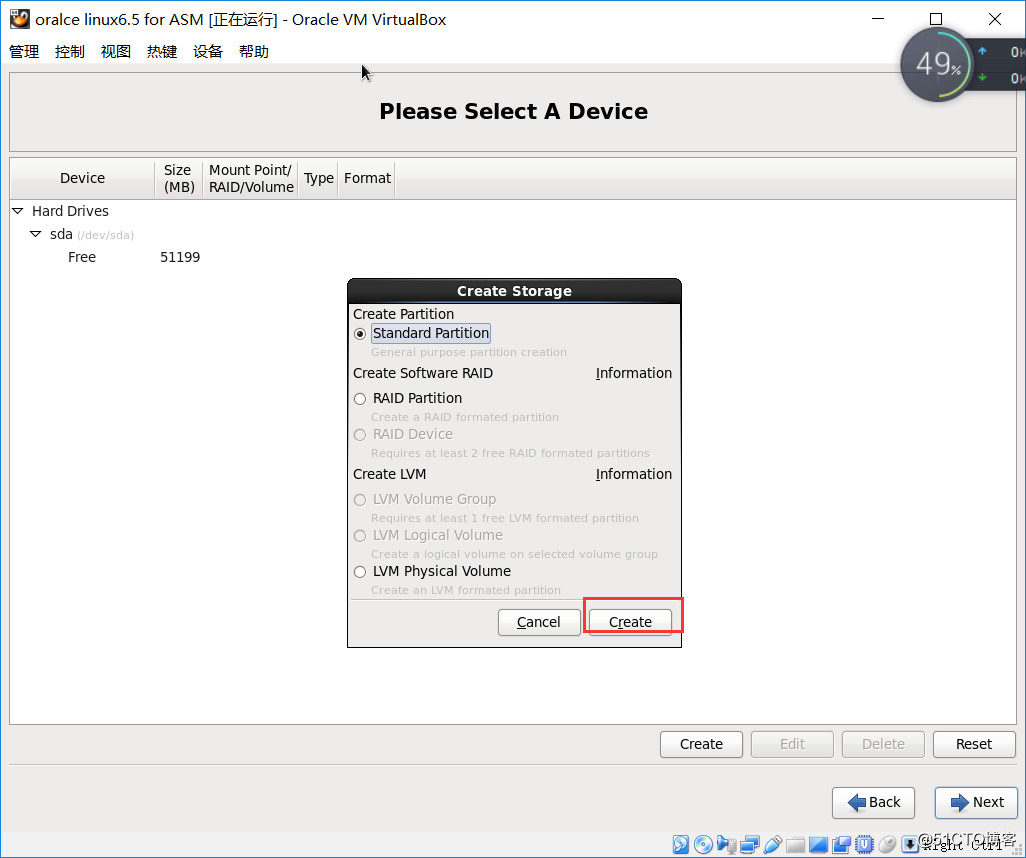
Task: Click the recording status icon
Action: point(841,844)
